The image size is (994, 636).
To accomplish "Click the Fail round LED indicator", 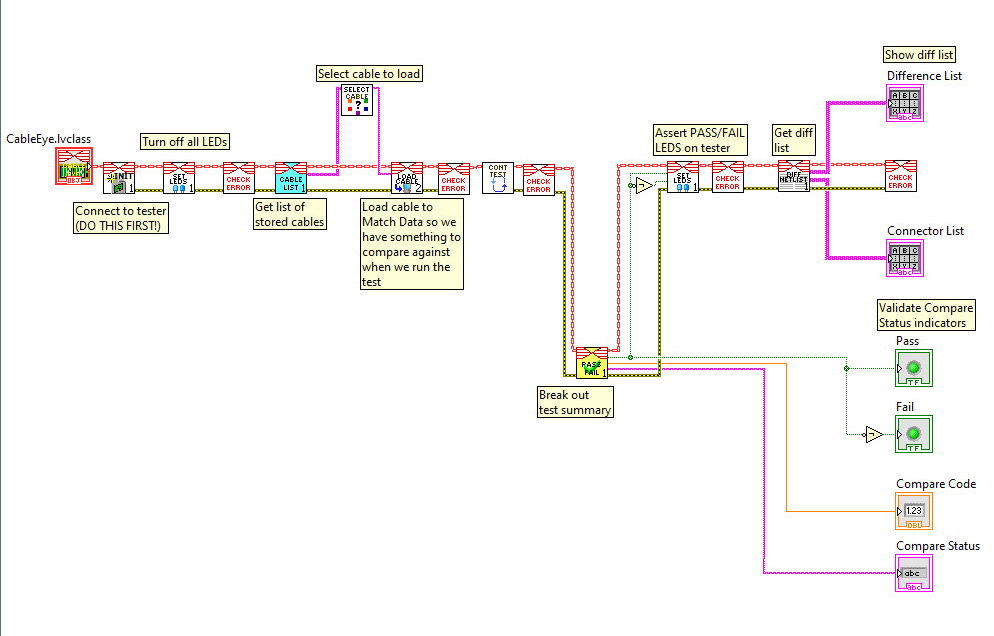I will pyautogui.click(x=913, y=434).
